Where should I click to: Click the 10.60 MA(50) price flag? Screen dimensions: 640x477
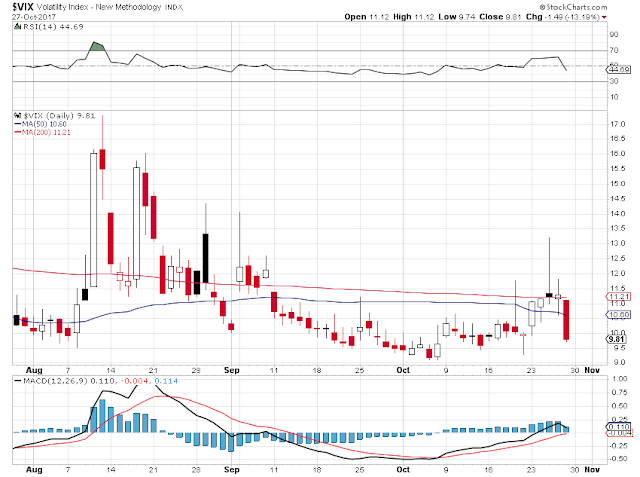[618, 314]
